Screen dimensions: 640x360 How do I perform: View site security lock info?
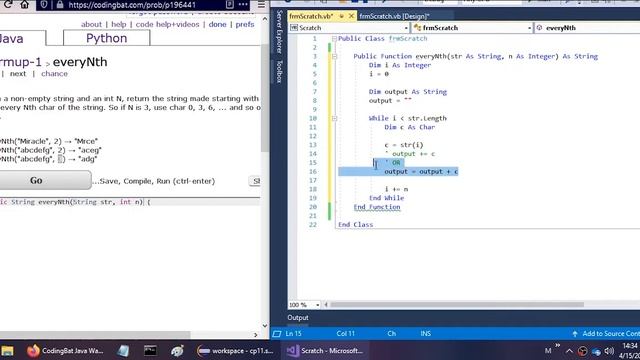pos(60,5)
